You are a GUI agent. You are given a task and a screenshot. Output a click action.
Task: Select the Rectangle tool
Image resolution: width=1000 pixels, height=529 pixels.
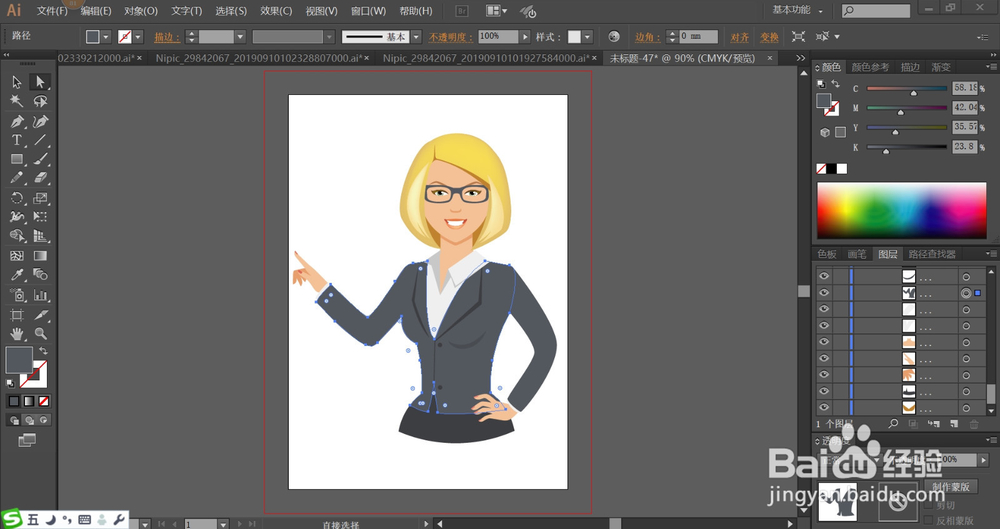click(x=17, y=160)
